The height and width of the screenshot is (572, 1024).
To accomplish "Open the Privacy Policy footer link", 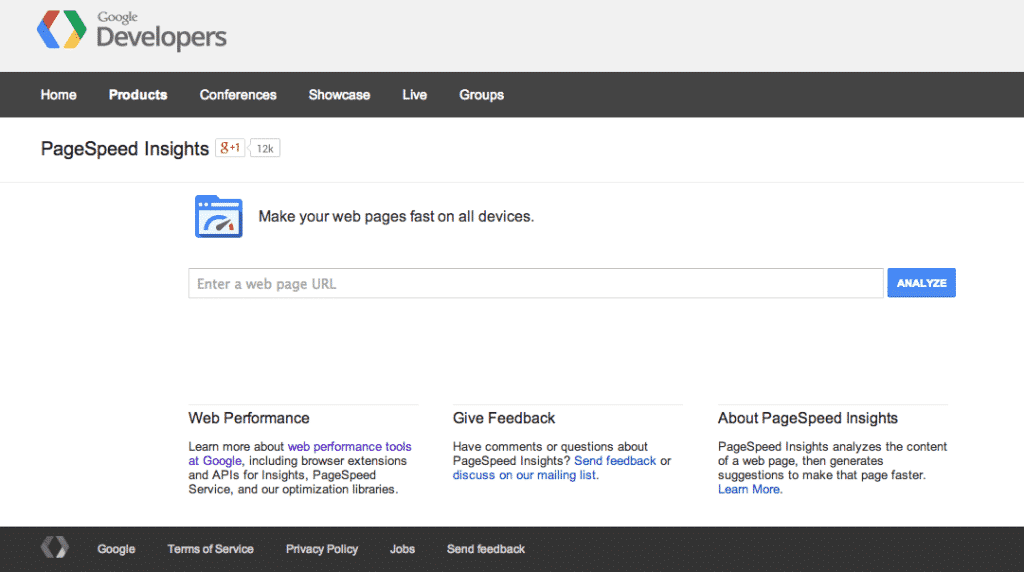I will [322, 549].
